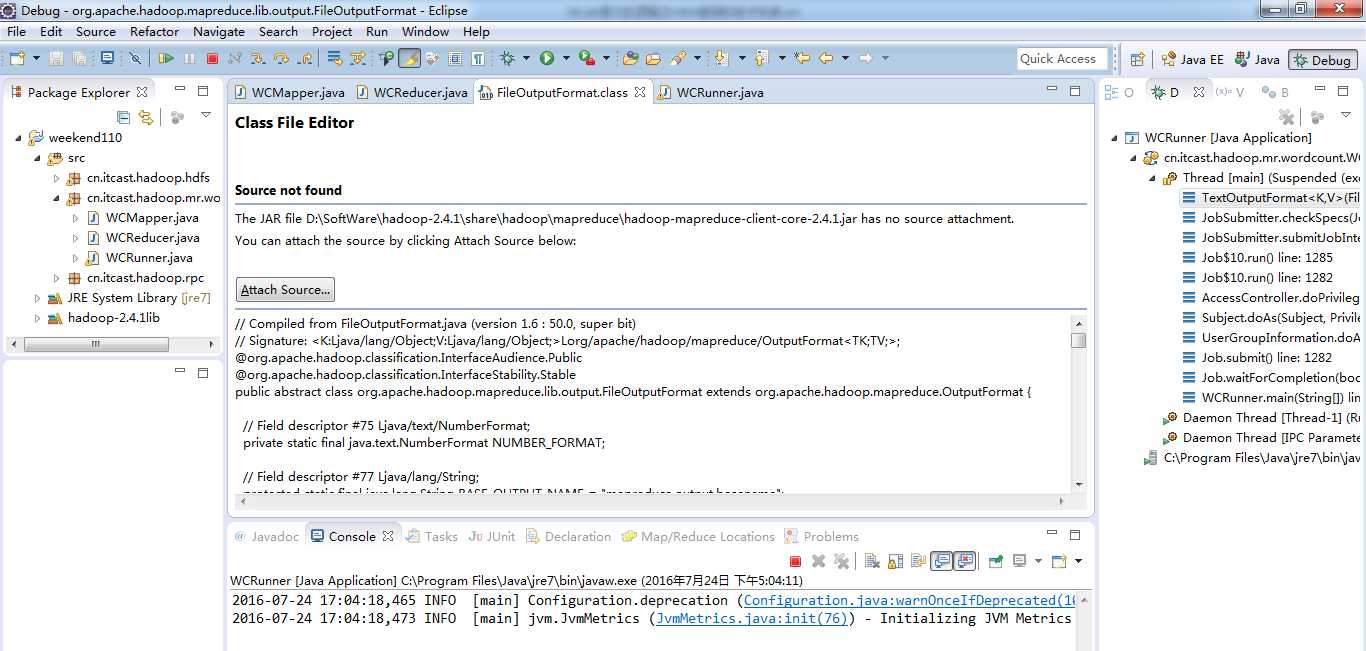
Task: Open the Project menu
Action: [x=332, y=31]
